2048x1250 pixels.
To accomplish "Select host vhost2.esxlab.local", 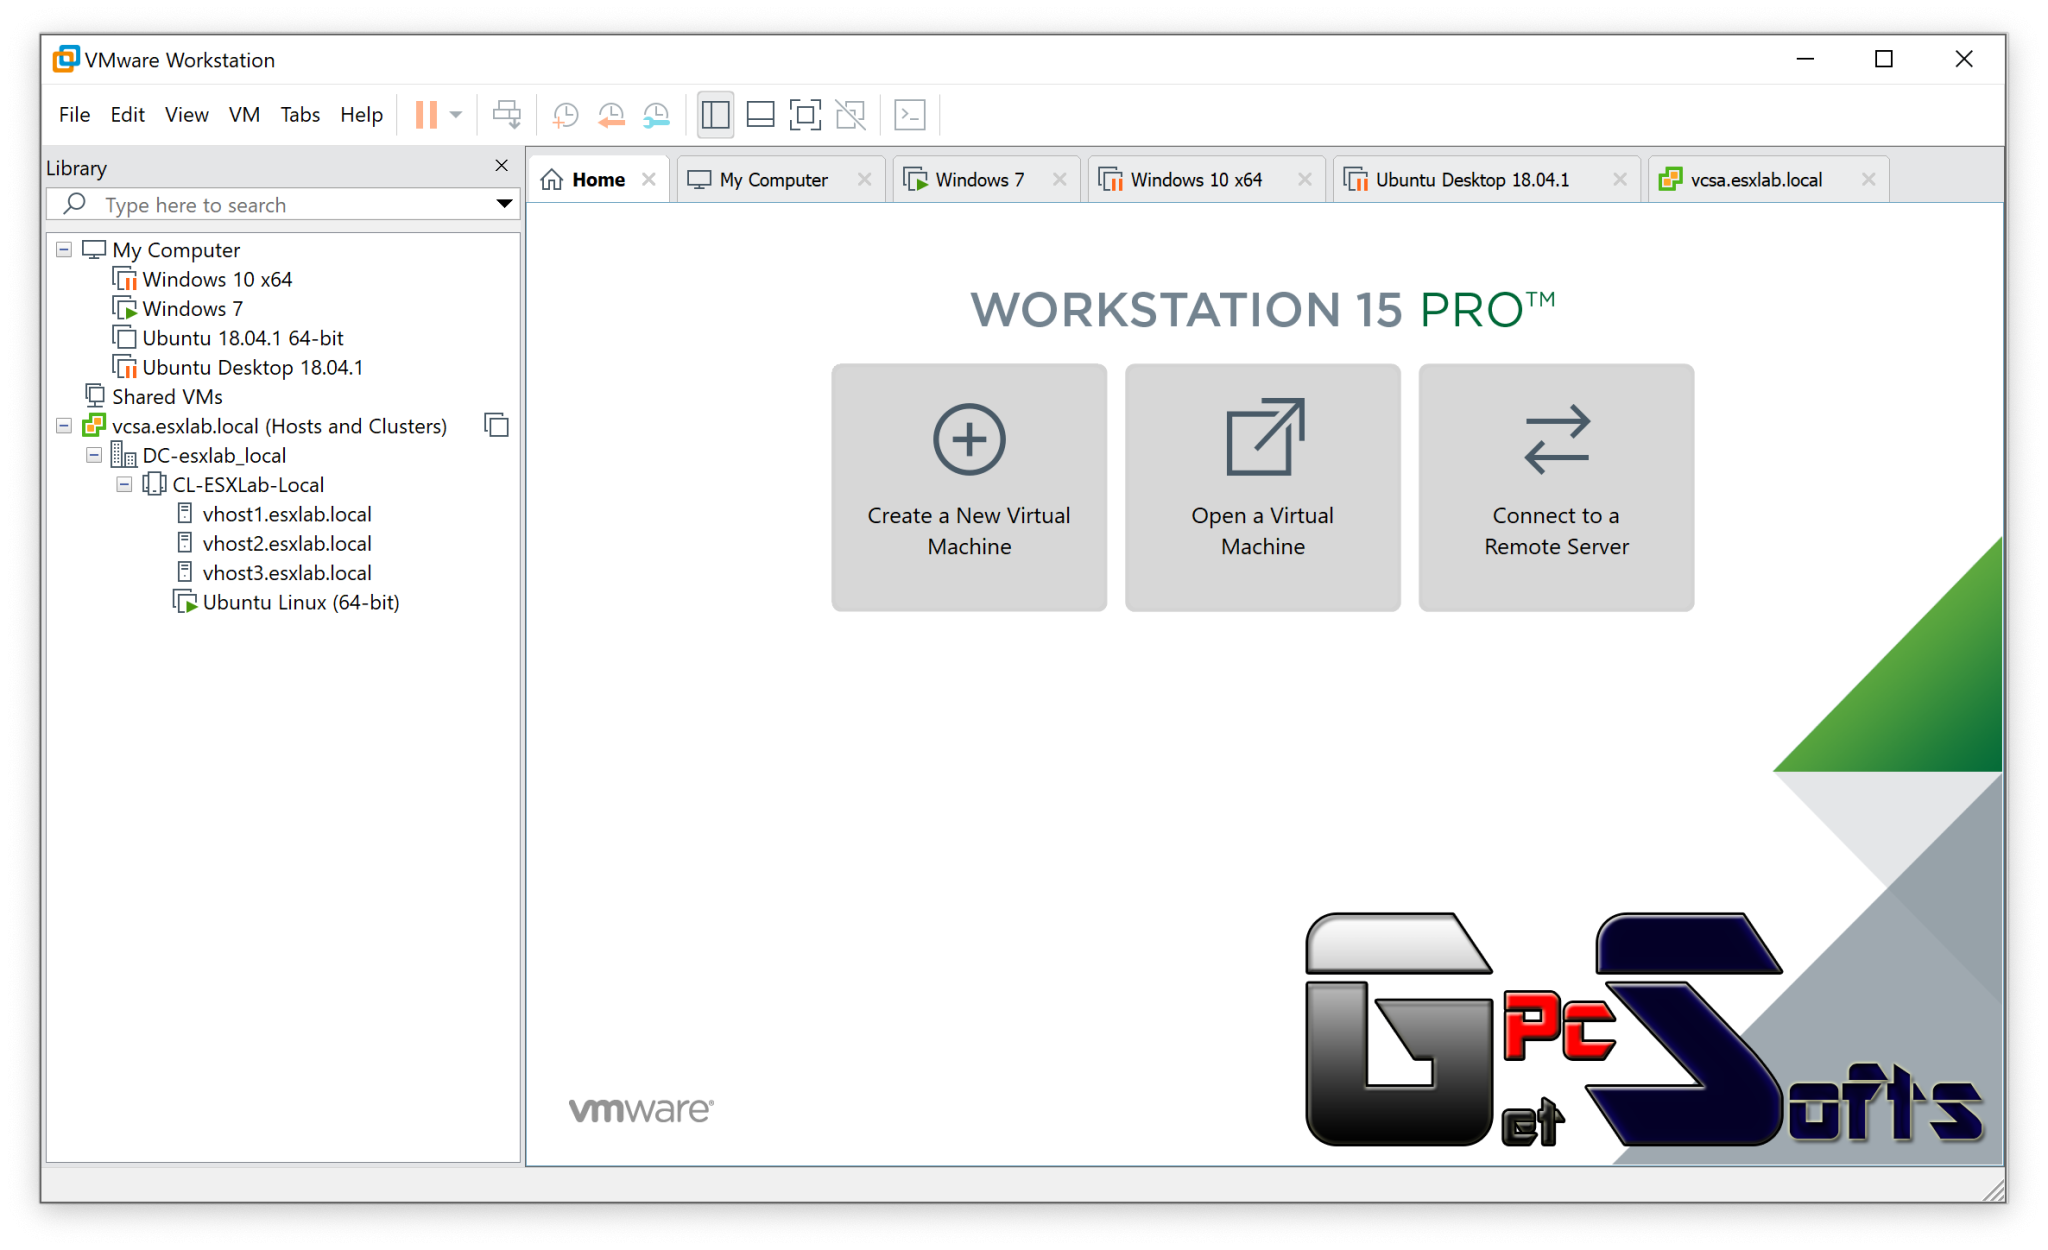I will tap(286, 543).
